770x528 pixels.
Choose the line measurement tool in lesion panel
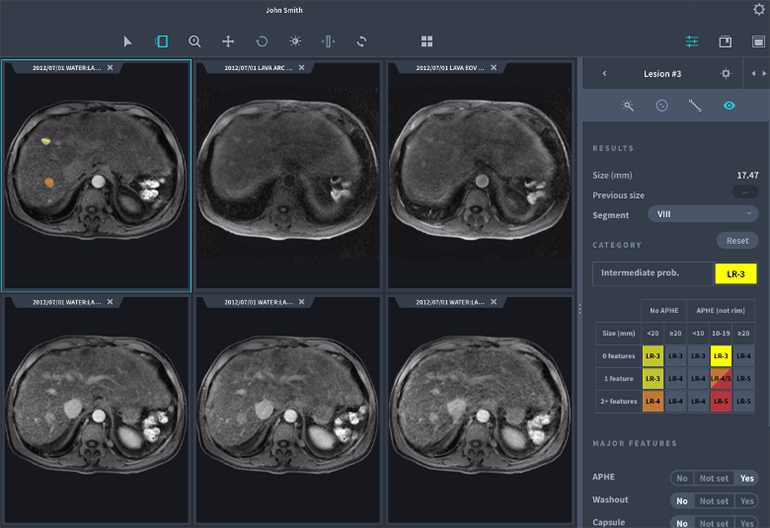coord(695,105)
